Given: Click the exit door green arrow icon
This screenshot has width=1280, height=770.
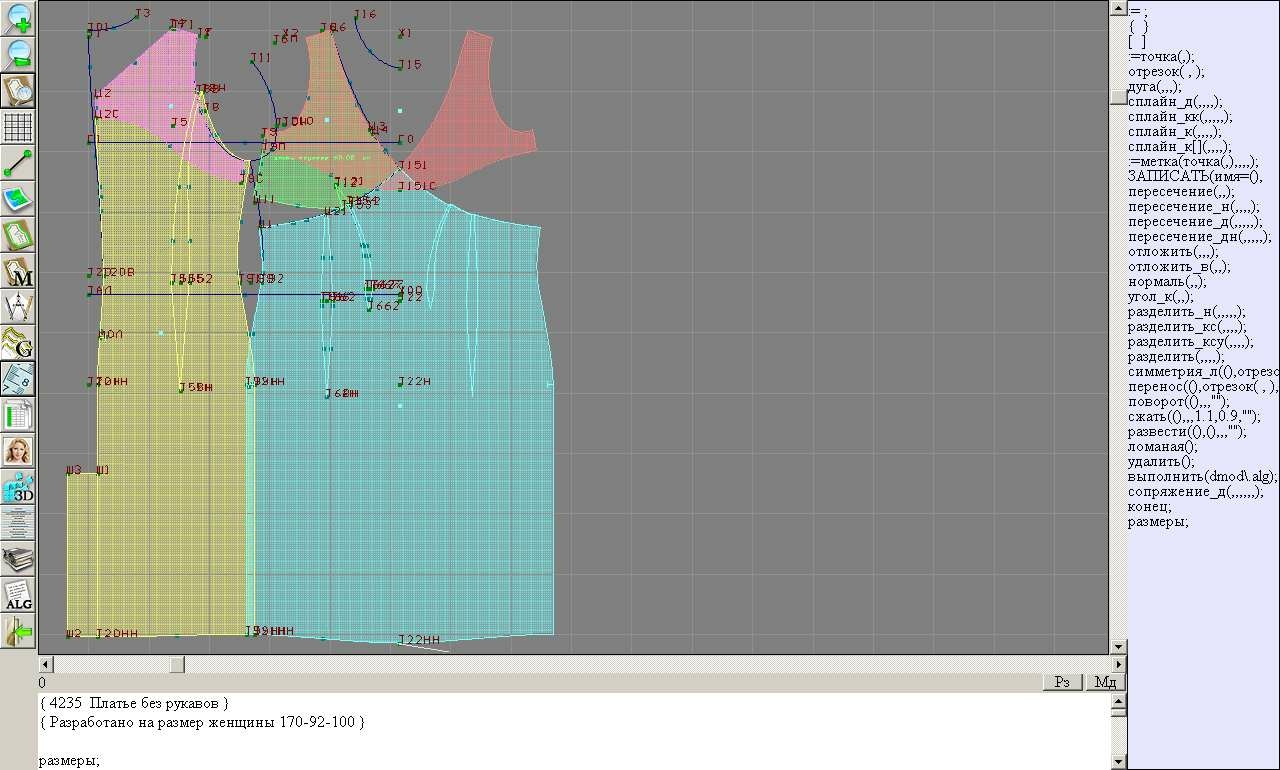Looking at the screenshot, I should [x=18, y=632].
